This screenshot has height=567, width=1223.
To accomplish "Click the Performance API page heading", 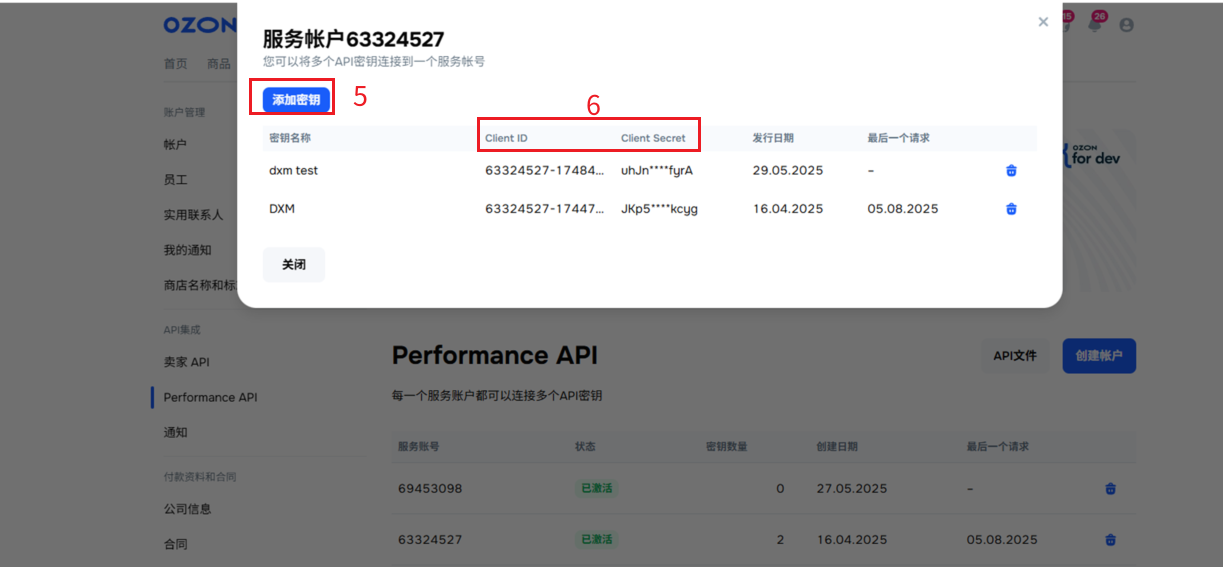I will point(495,355).
